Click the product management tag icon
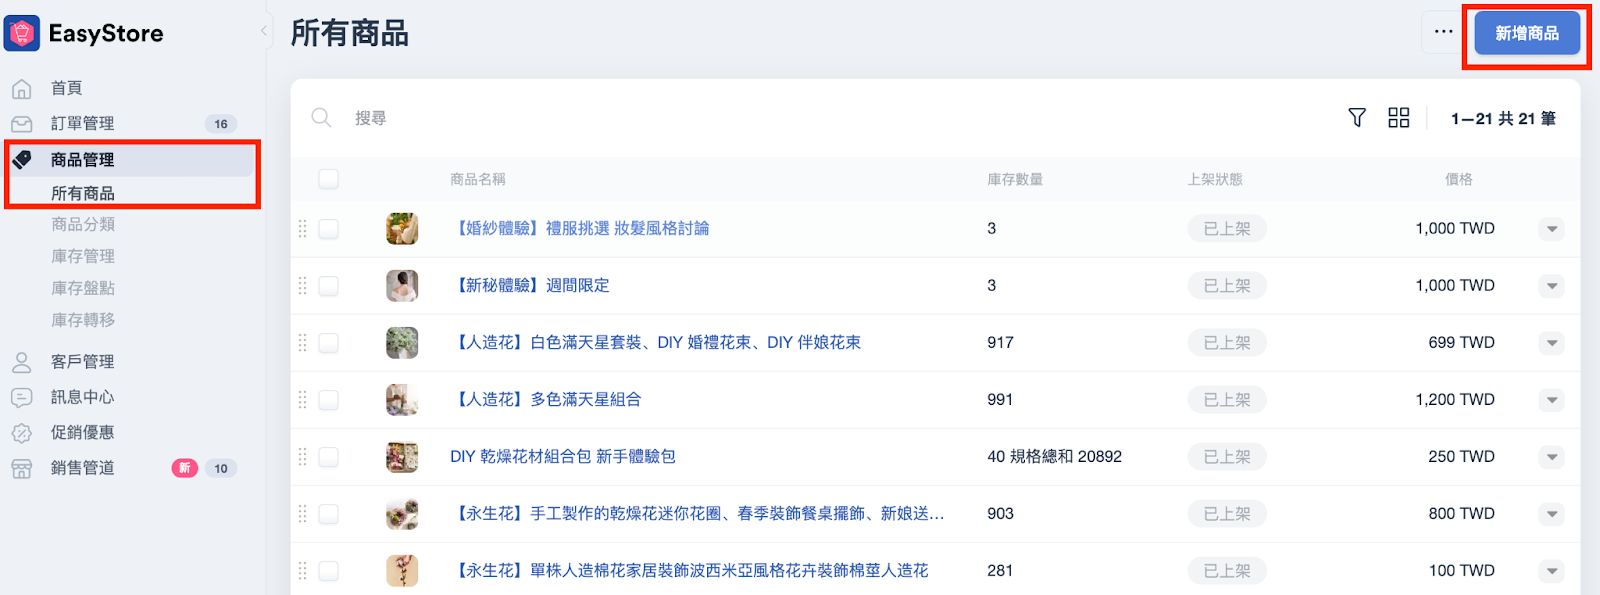Screen dimensions: 1600x595 [x=22, y=160]
